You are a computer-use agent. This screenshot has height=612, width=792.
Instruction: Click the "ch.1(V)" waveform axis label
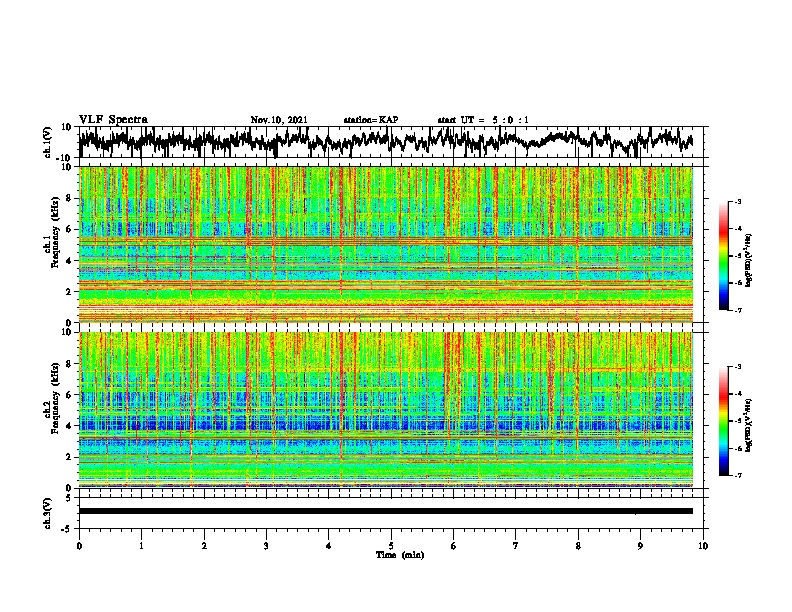click(x=48, y=142)
